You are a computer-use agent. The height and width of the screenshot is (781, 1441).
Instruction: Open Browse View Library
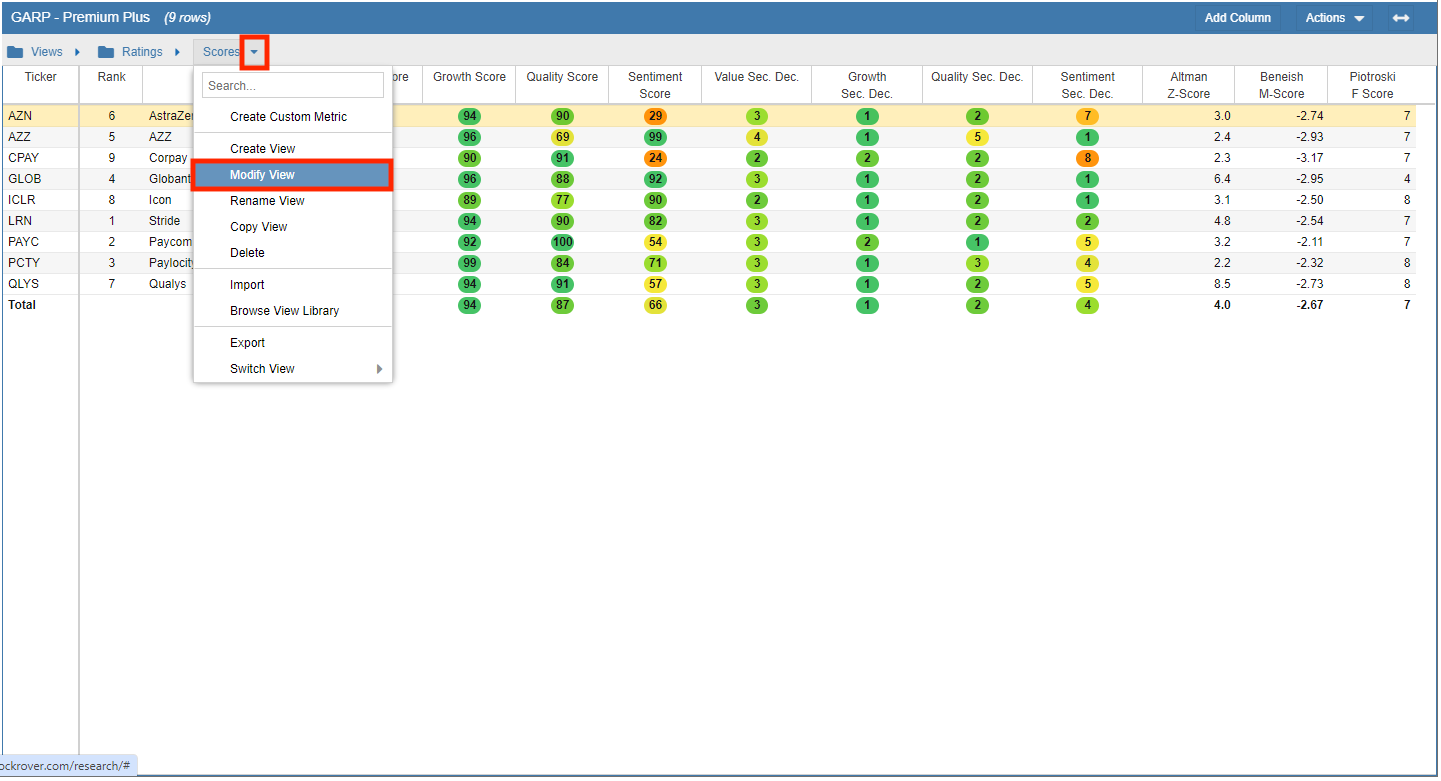[x=293, y=311]
